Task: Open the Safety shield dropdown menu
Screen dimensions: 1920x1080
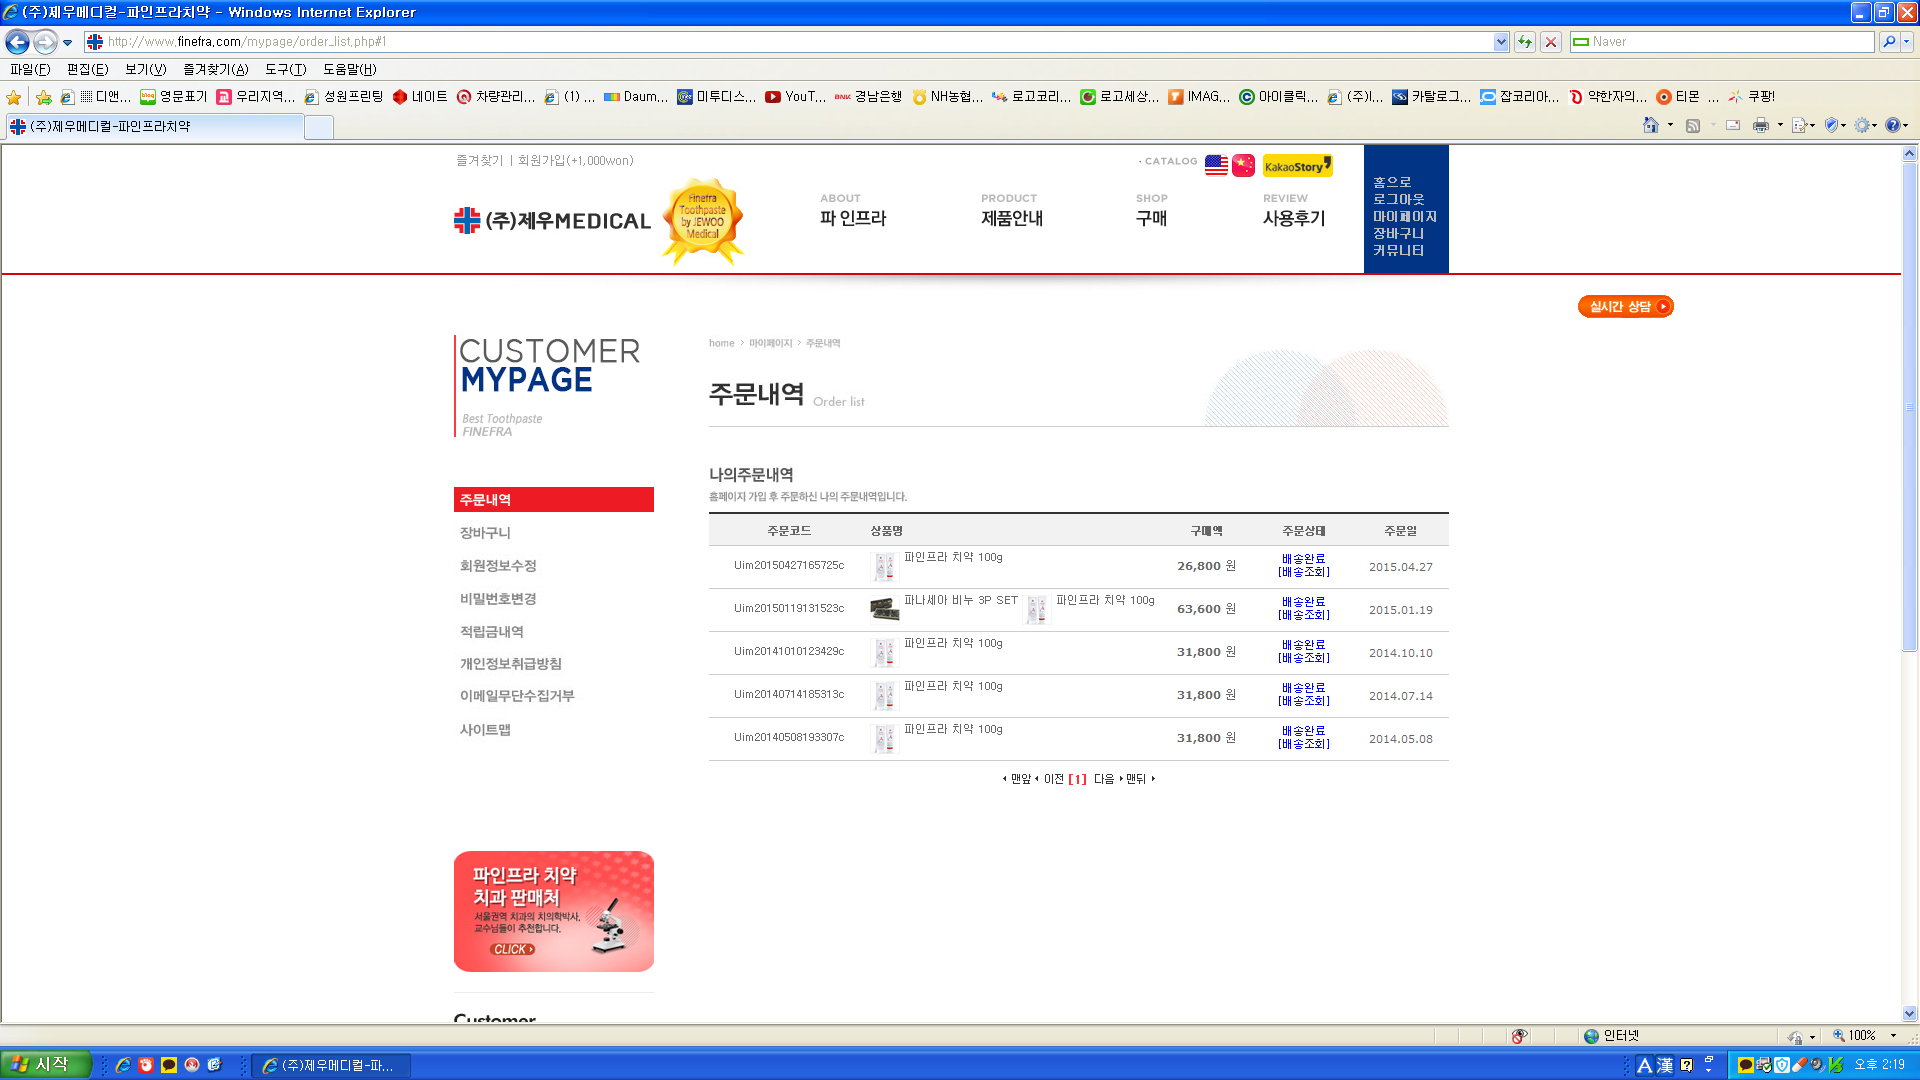Action: point(1836,125)
